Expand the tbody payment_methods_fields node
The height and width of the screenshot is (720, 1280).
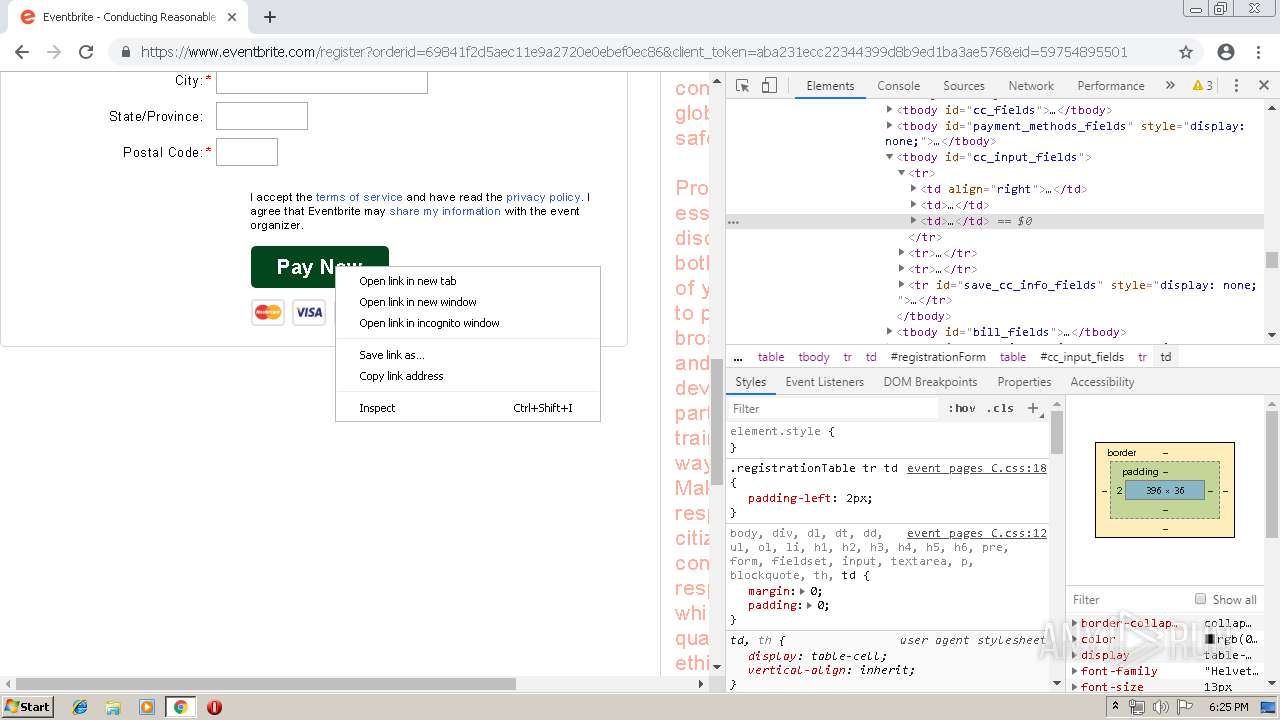click(x=889, y=126)
